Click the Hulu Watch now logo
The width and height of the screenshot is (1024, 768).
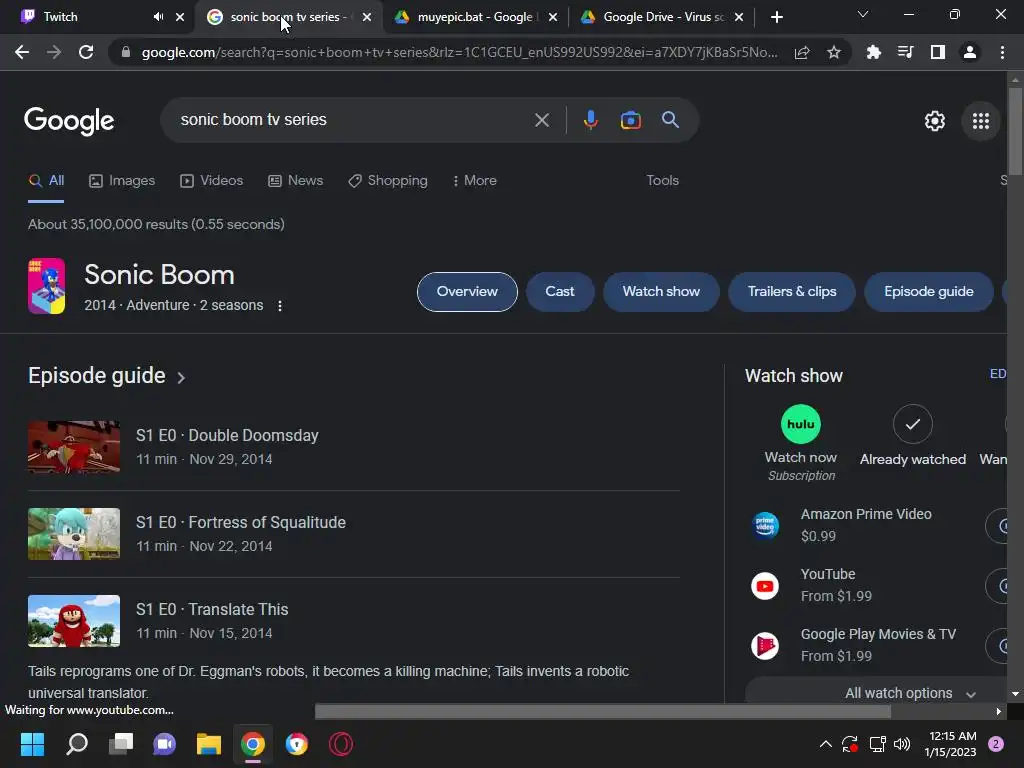click(x=801, y=424)
